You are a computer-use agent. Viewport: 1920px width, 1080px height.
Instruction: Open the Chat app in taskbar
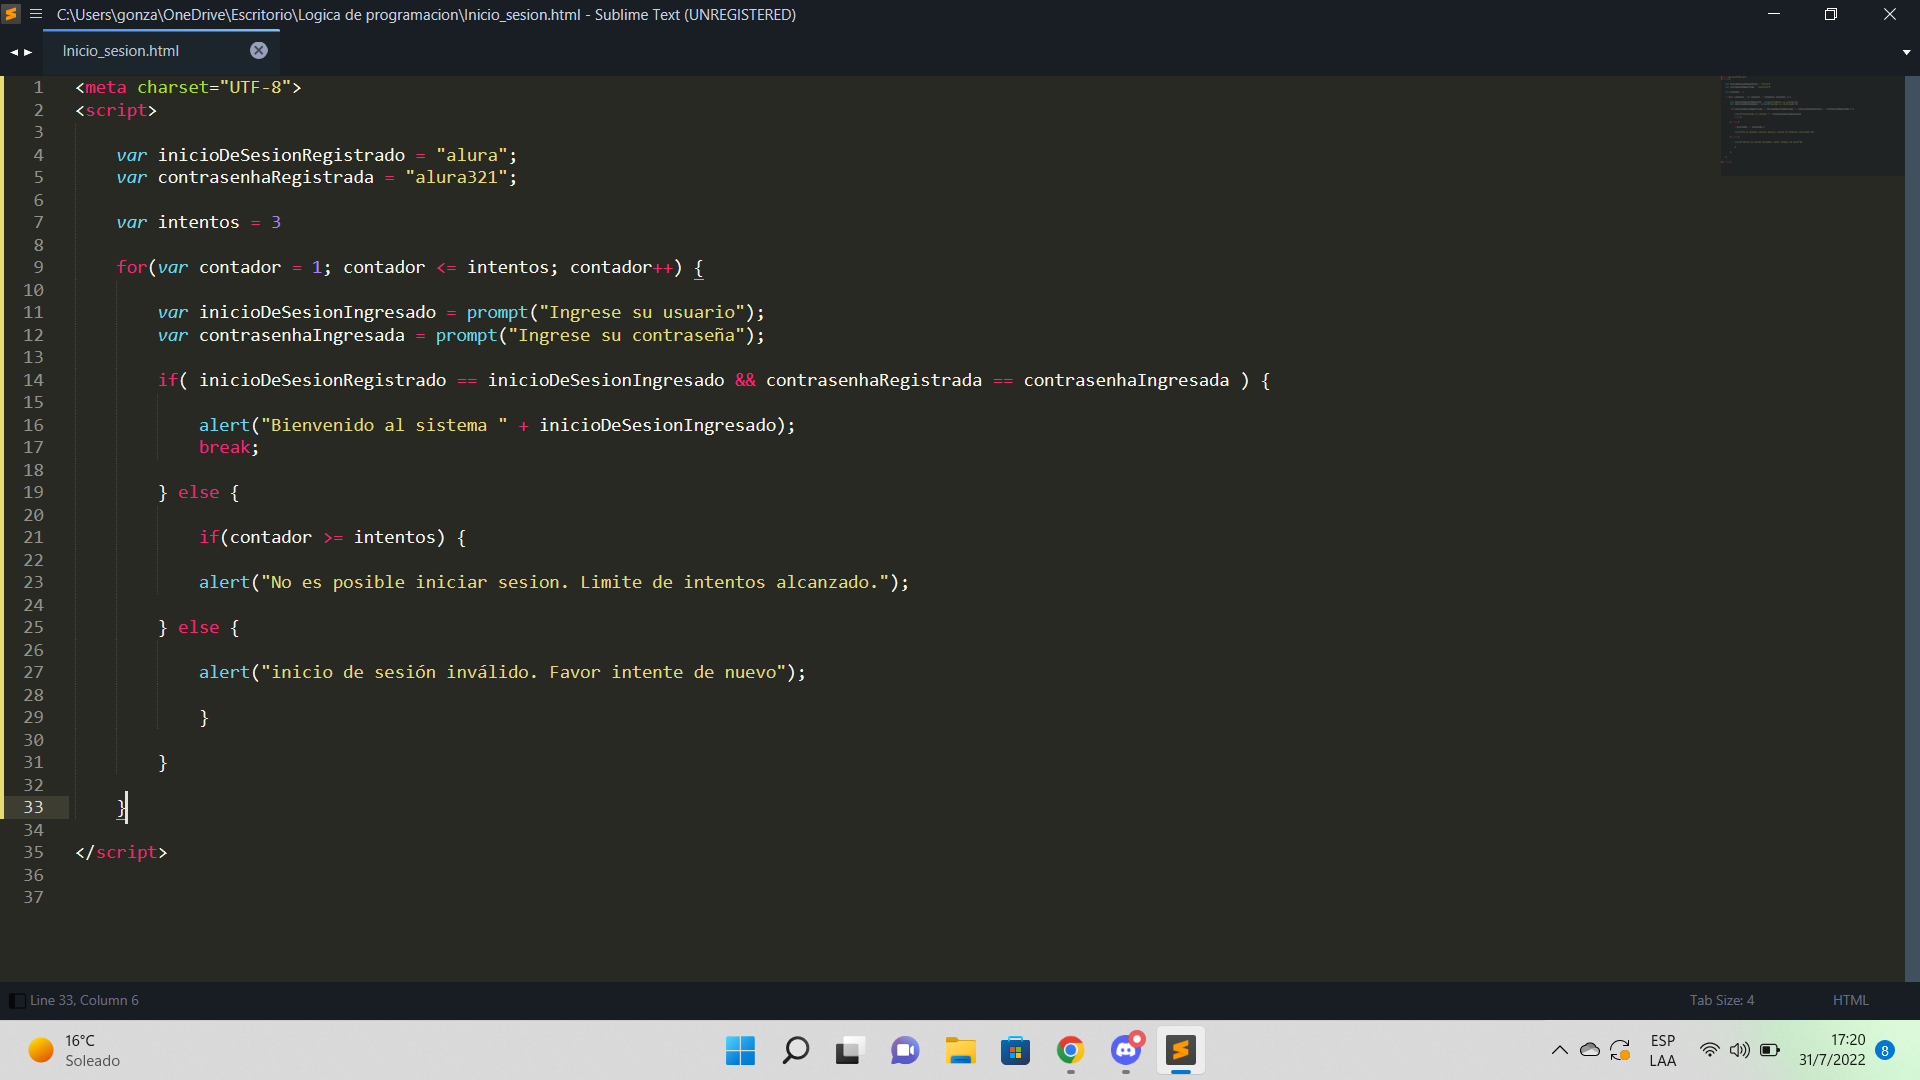(905, 1050)
